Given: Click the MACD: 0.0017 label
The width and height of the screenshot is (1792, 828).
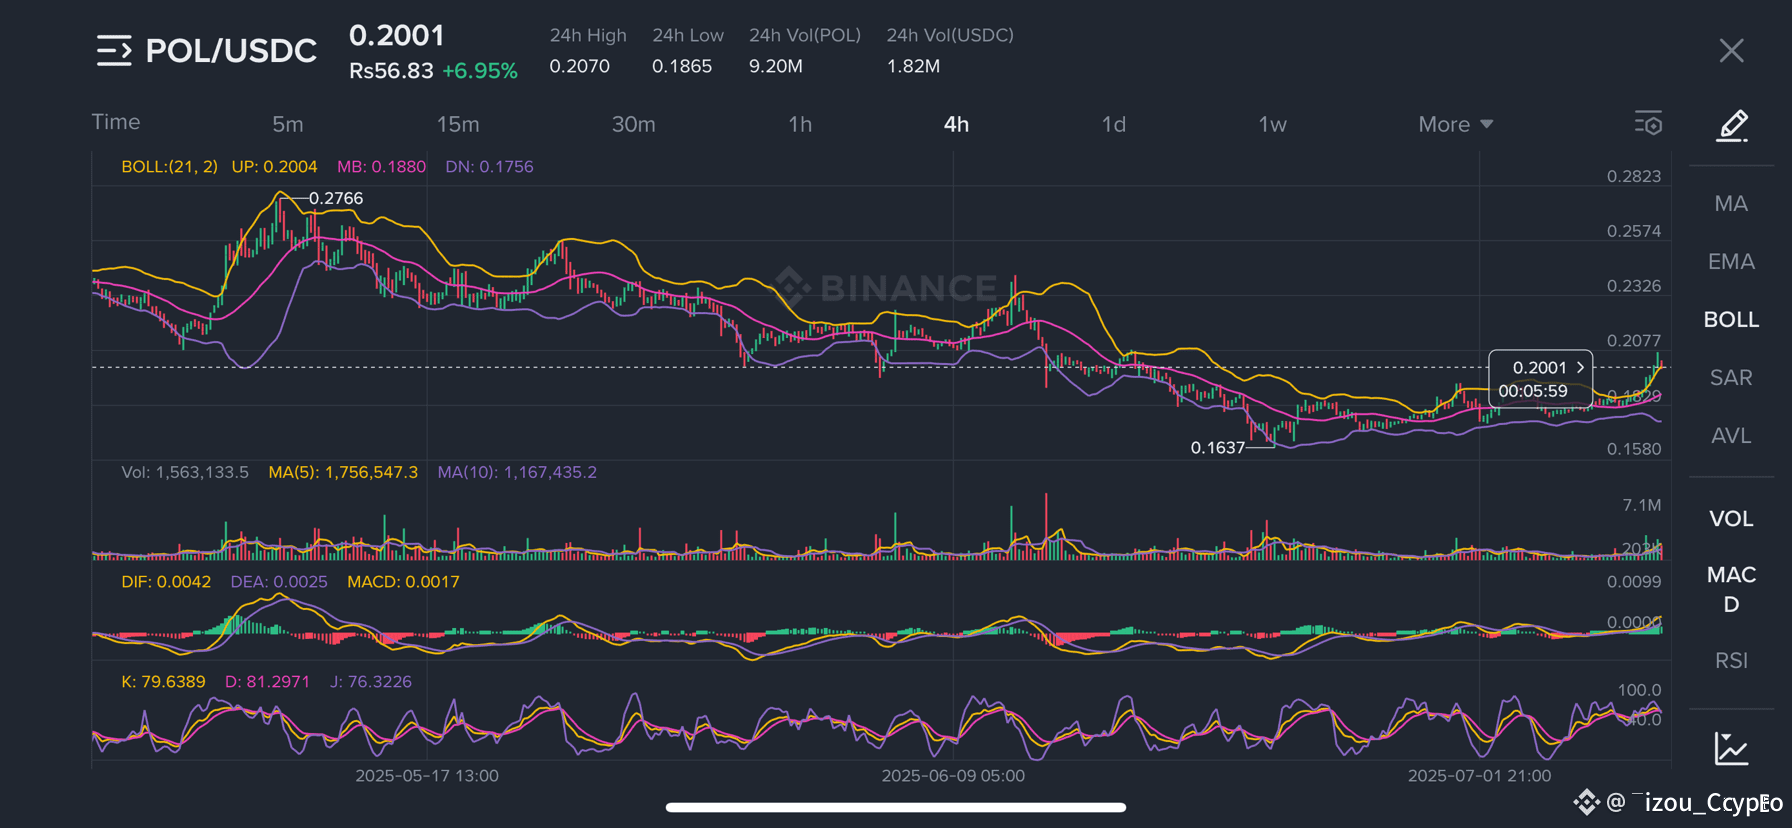Looking at the screenshot, I should click(403, 582).
